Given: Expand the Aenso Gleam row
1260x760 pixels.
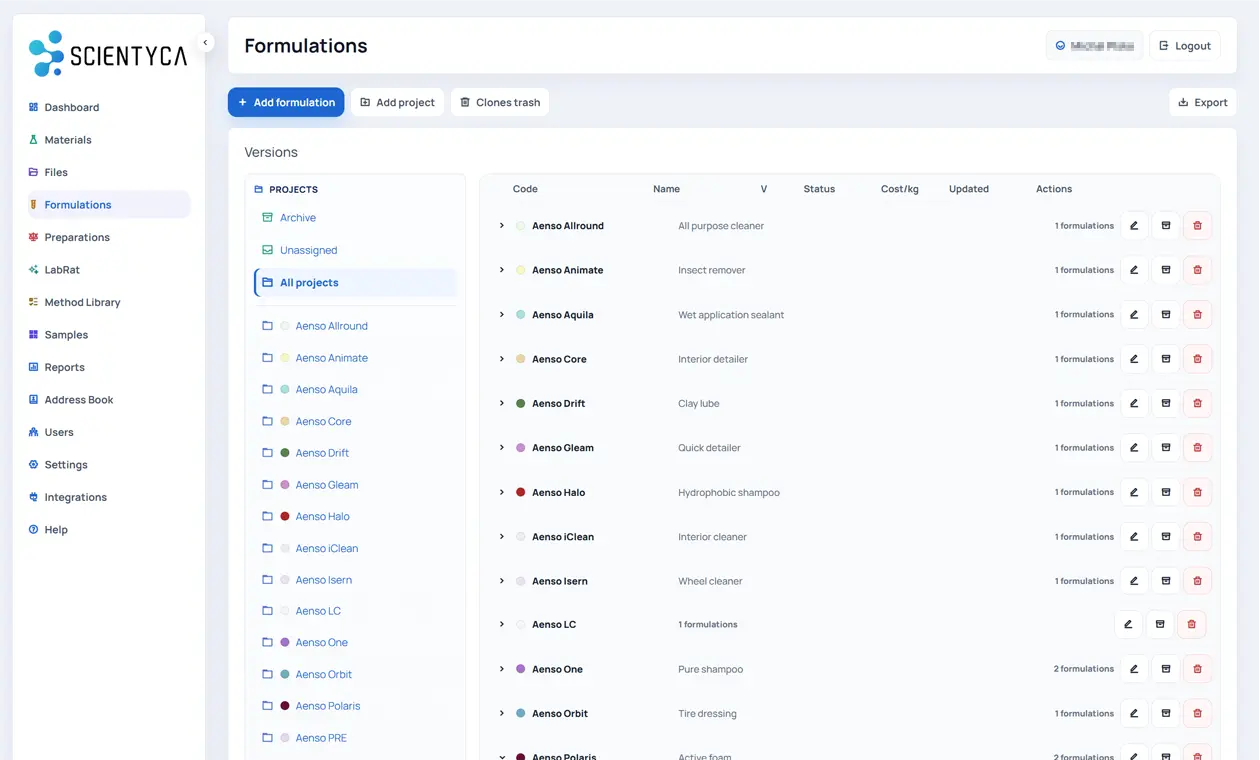Looking at the screenshot, I should click(502, 448).
